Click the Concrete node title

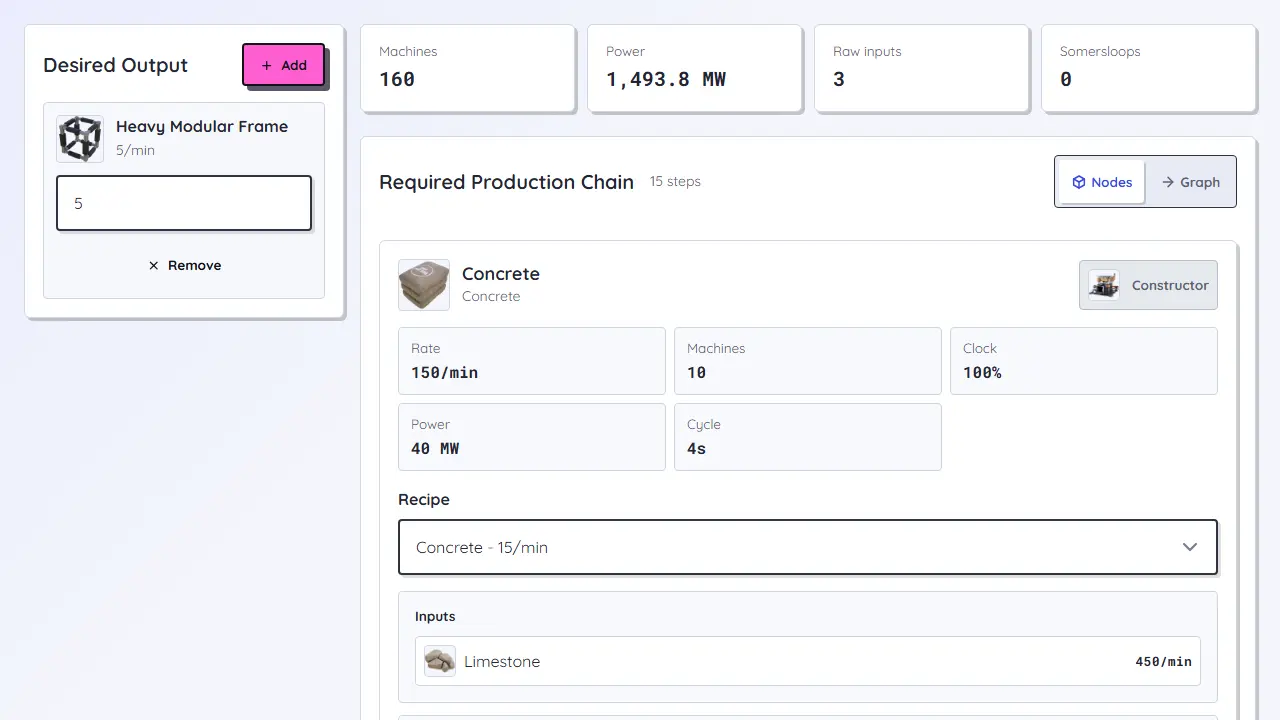pyautogui.click(x=501, y=274)
